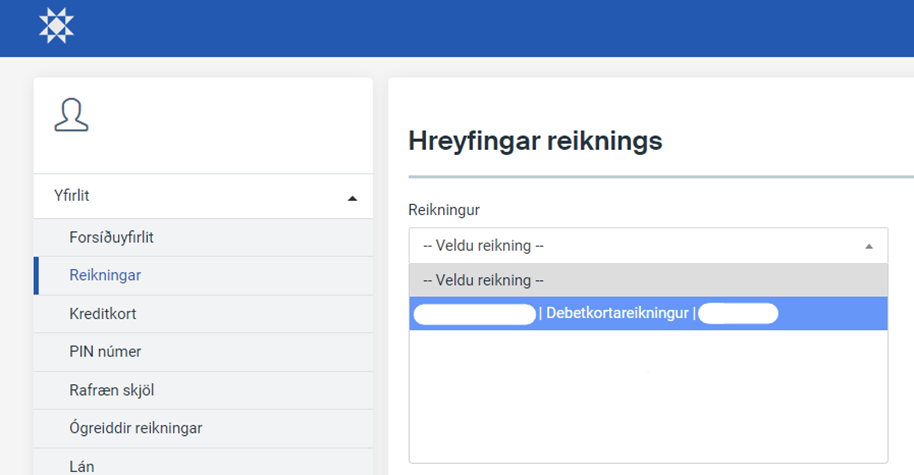Open the PIN númer page

pyautogui.click(x=105, y=352)
